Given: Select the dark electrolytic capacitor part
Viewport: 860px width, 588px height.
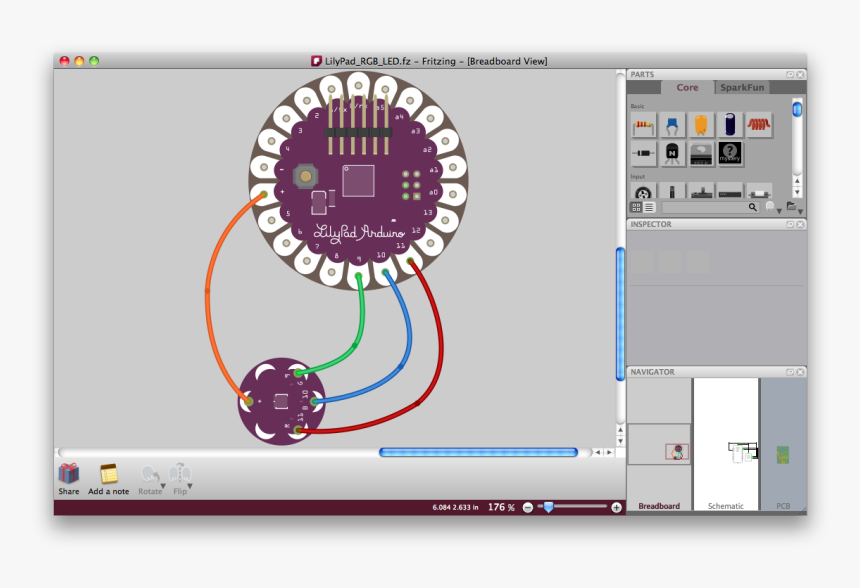Looking at the screenshot, I should point(730,126).
